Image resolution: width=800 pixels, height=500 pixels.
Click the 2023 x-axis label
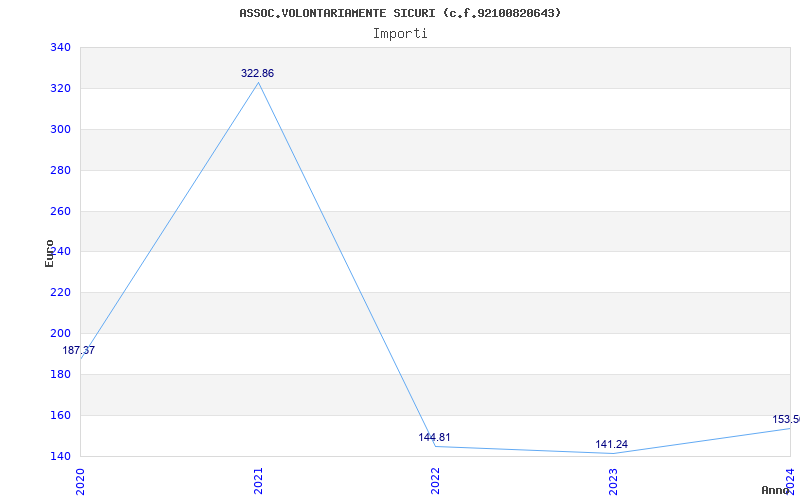pos(613,480)
